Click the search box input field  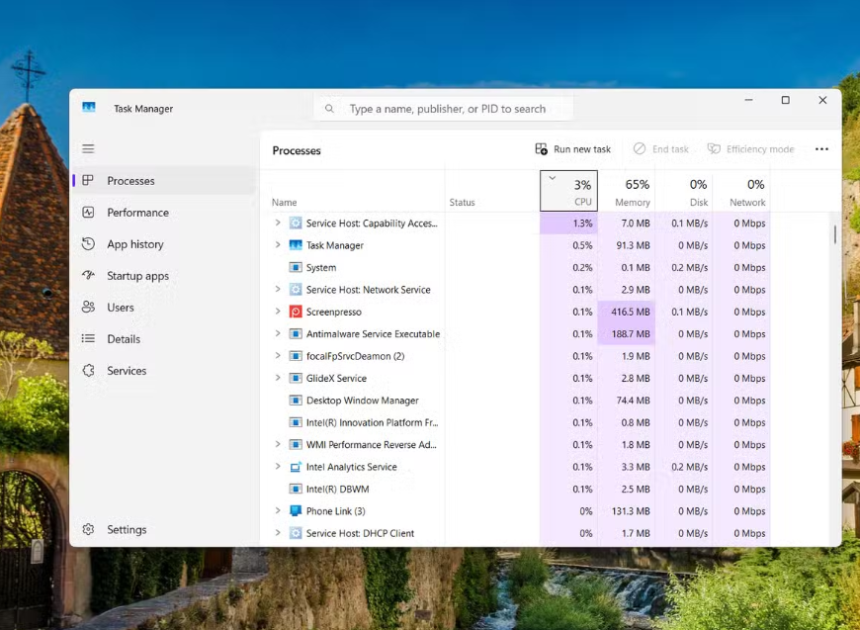coord(444,109)
